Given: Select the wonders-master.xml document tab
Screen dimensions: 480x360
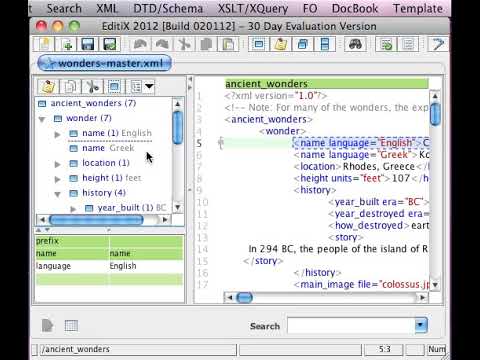Looking at the screenshot, I should pos(105,63).
